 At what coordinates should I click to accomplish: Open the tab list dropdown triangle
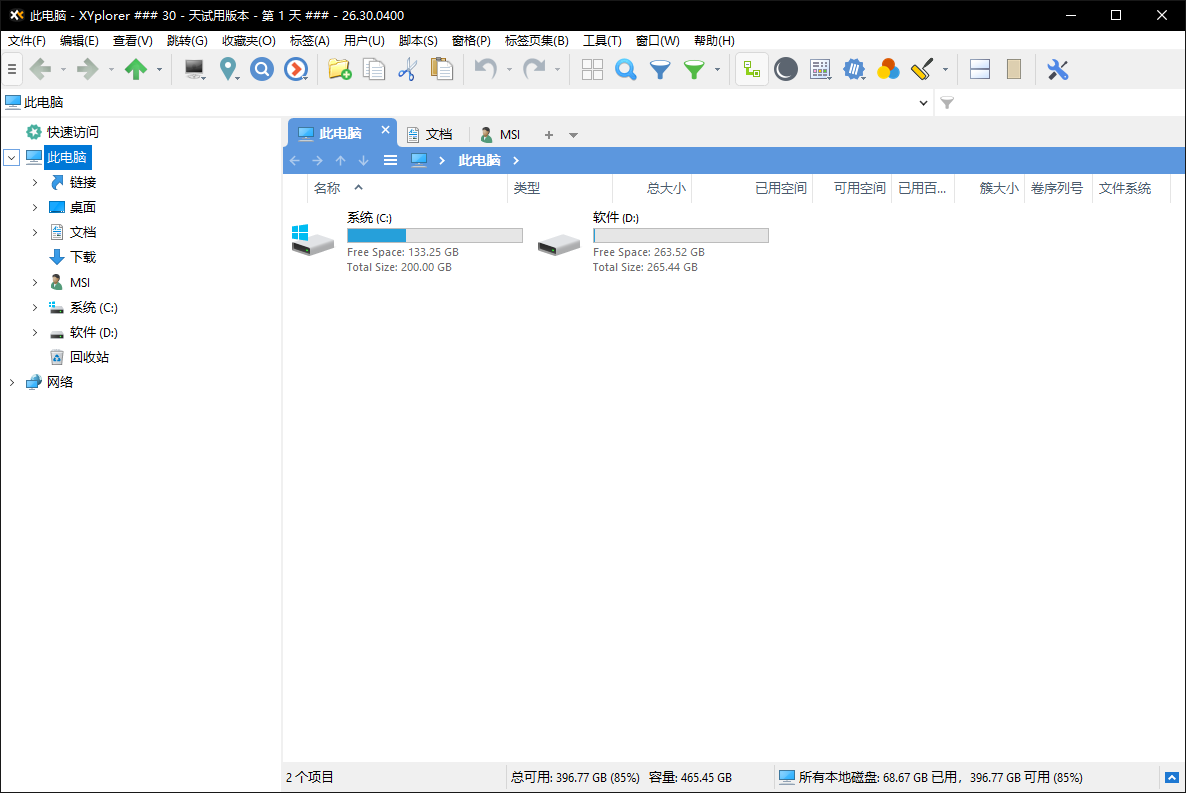(x=573, y=135)
